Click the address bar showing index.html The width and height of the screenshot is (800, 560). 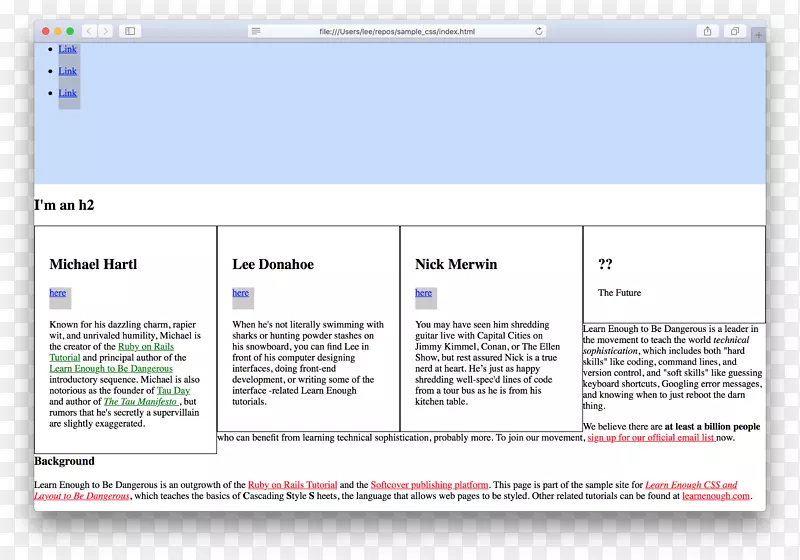coord(397,31)
